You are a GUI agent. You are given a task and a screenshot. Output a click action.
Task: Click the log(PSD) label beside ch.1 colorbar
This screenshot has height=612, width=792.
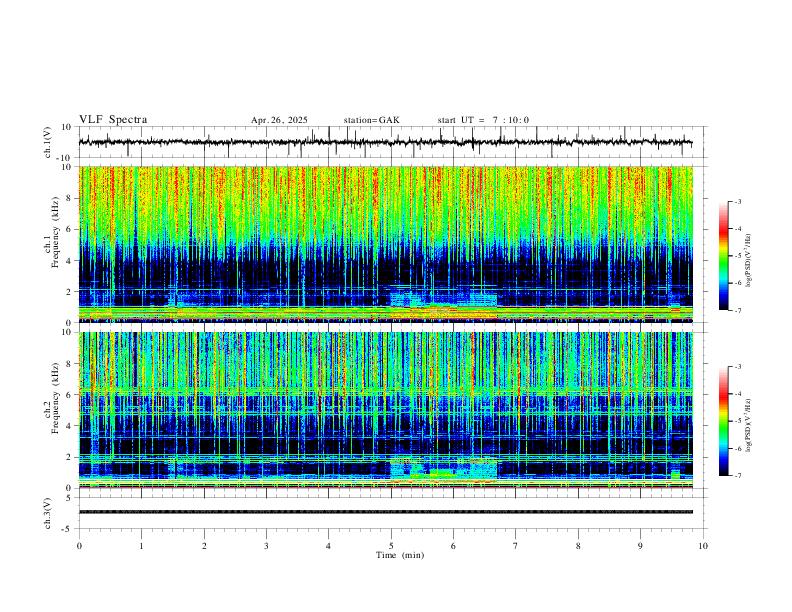coord(748,261)
